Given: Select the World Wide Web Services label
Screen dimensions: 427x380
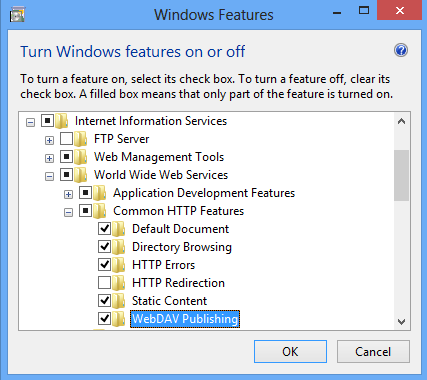Looking at the screenshot, I should 161,175.
